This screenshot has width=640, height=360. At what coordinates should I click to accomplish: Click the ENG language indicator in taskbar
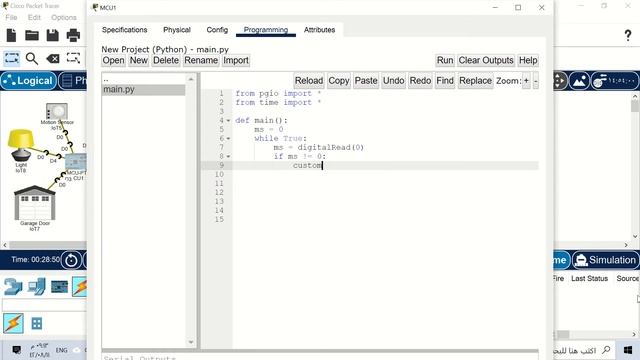coord(62,350)
